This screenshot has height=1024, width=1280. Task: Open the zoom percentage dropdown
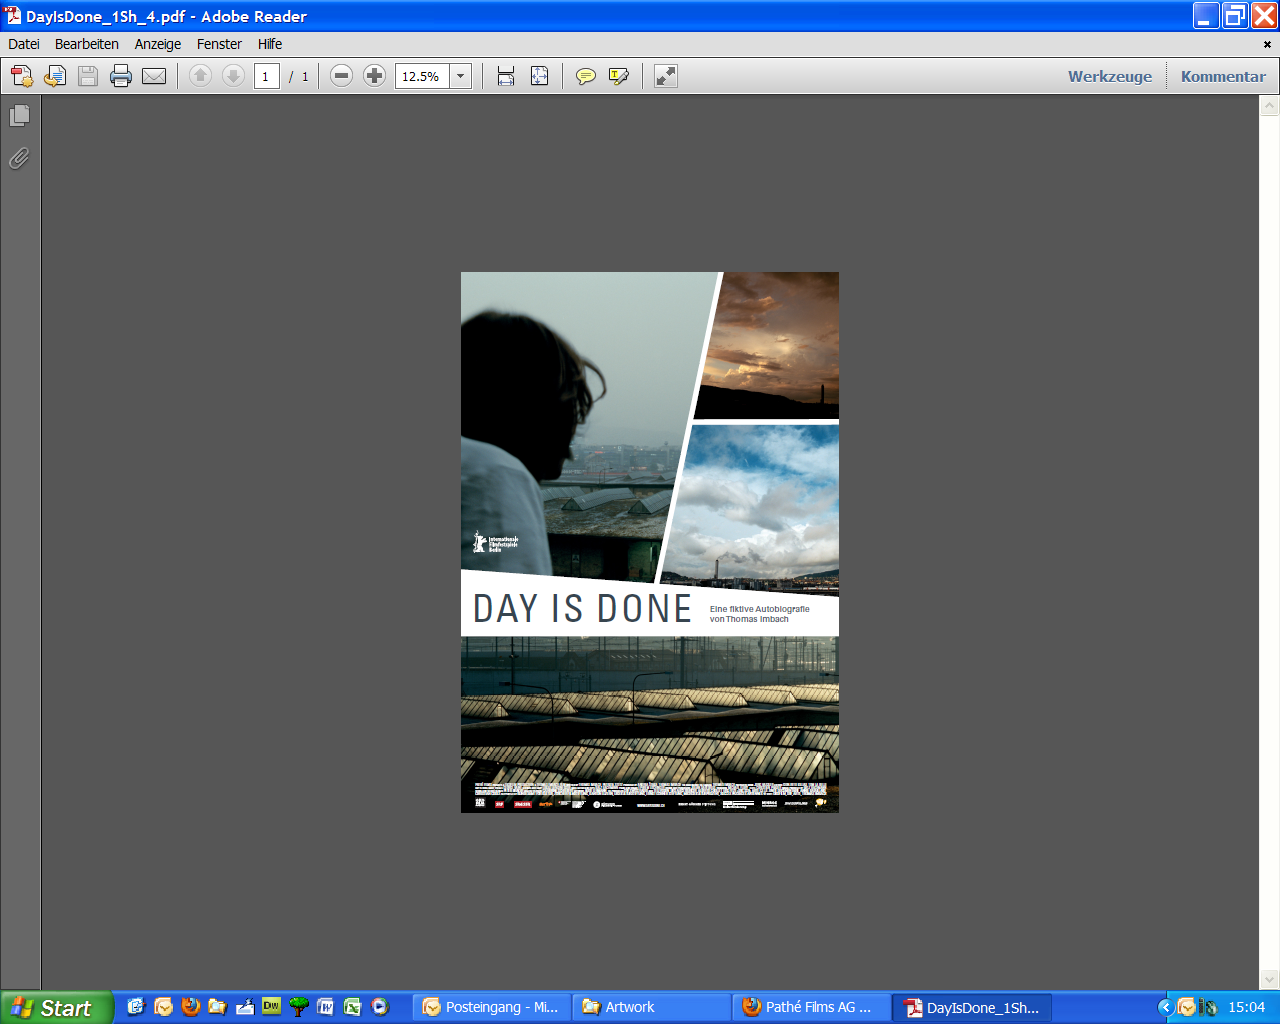point(461,76)
